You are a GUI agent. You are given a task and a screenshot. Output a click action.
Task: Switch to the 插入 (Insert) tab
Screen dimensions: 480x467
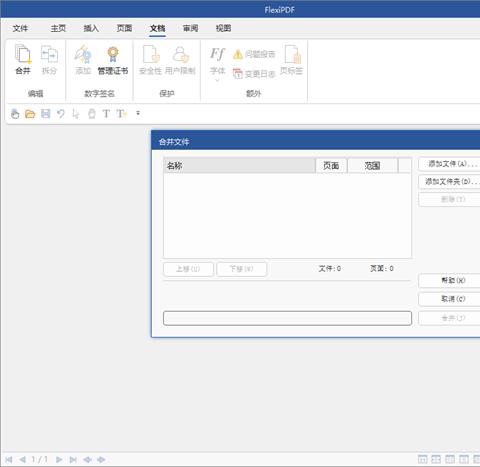pos(91,28)
